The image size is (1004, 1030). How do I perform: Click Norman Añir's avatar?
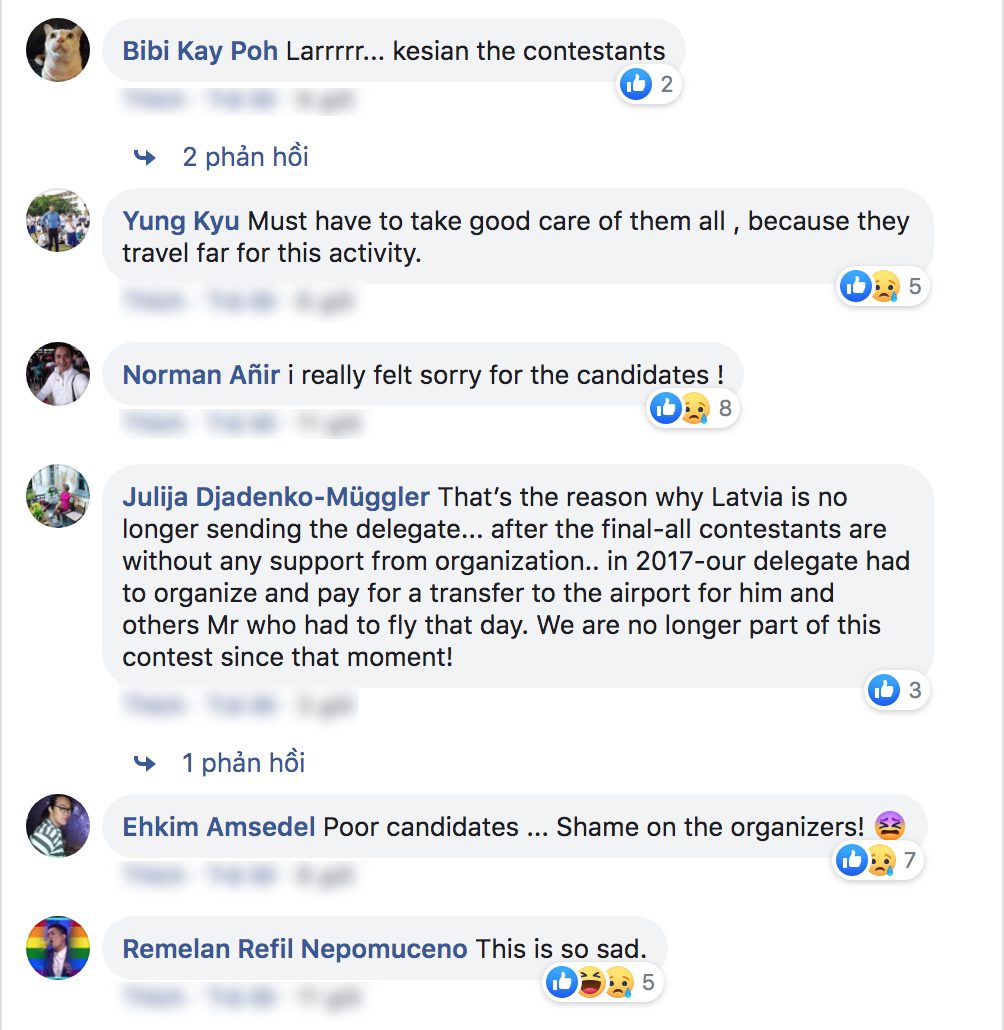pyautogui.click(x=58, y=375)
